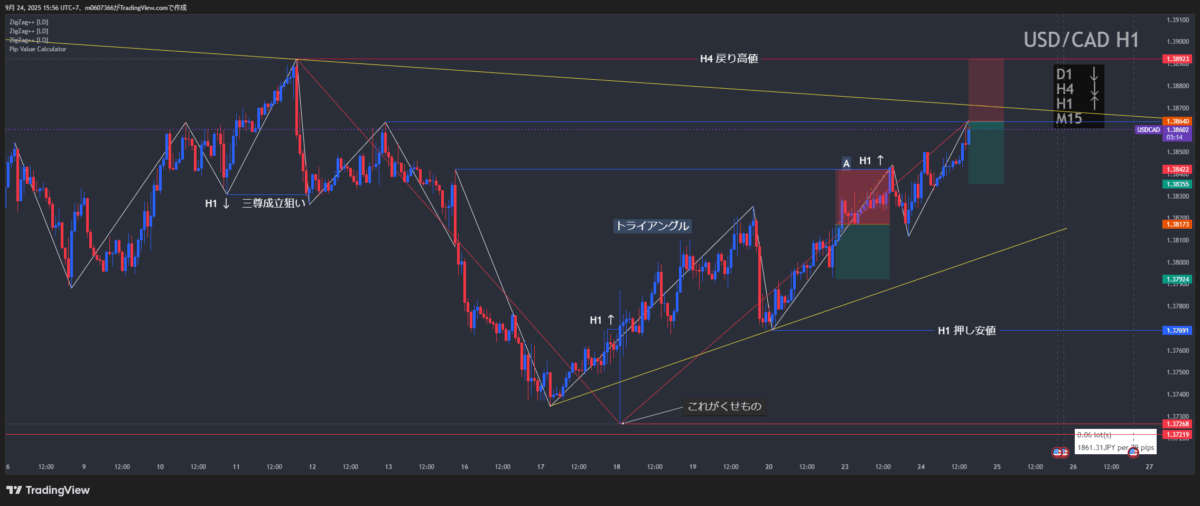Click the "トライアングル" text annotation
This screenshot has width=1200, height=506.
pos(652,226)
